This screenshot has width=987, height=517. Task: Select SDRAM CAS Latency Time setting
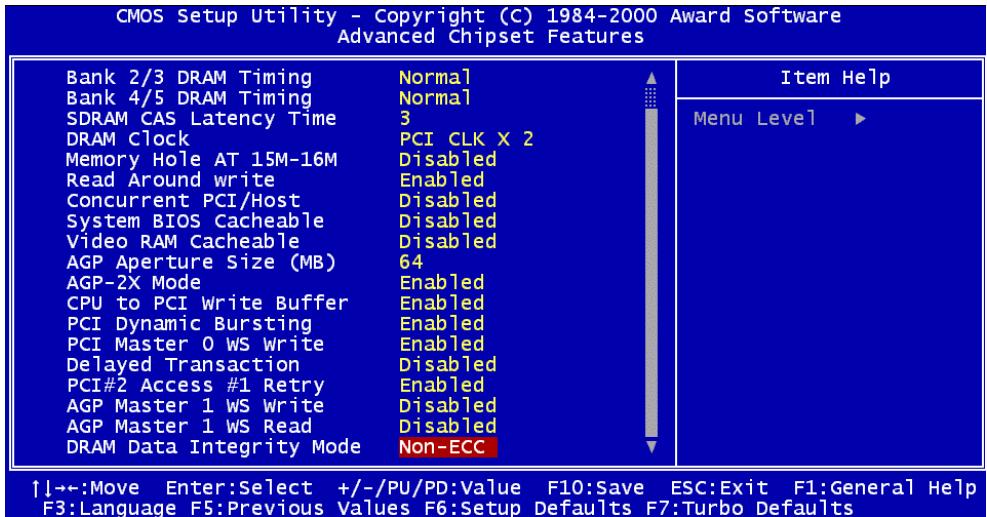[x=201, y=118]
